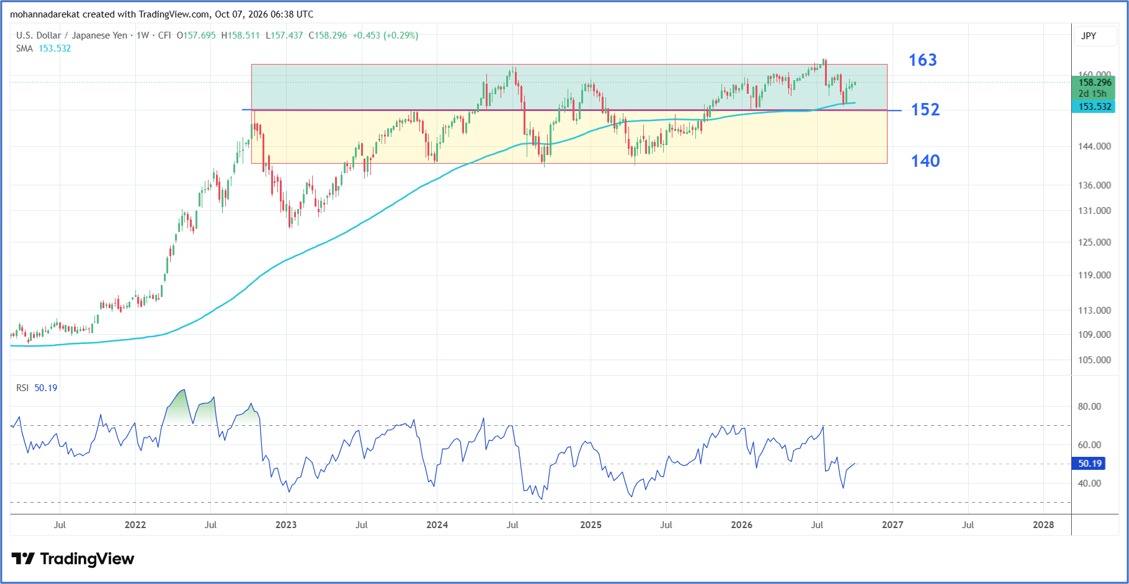The height and width of the screenshot is (584, 1129).
Task: Click the 144.000 price axis label
Action: (1094, 146)
